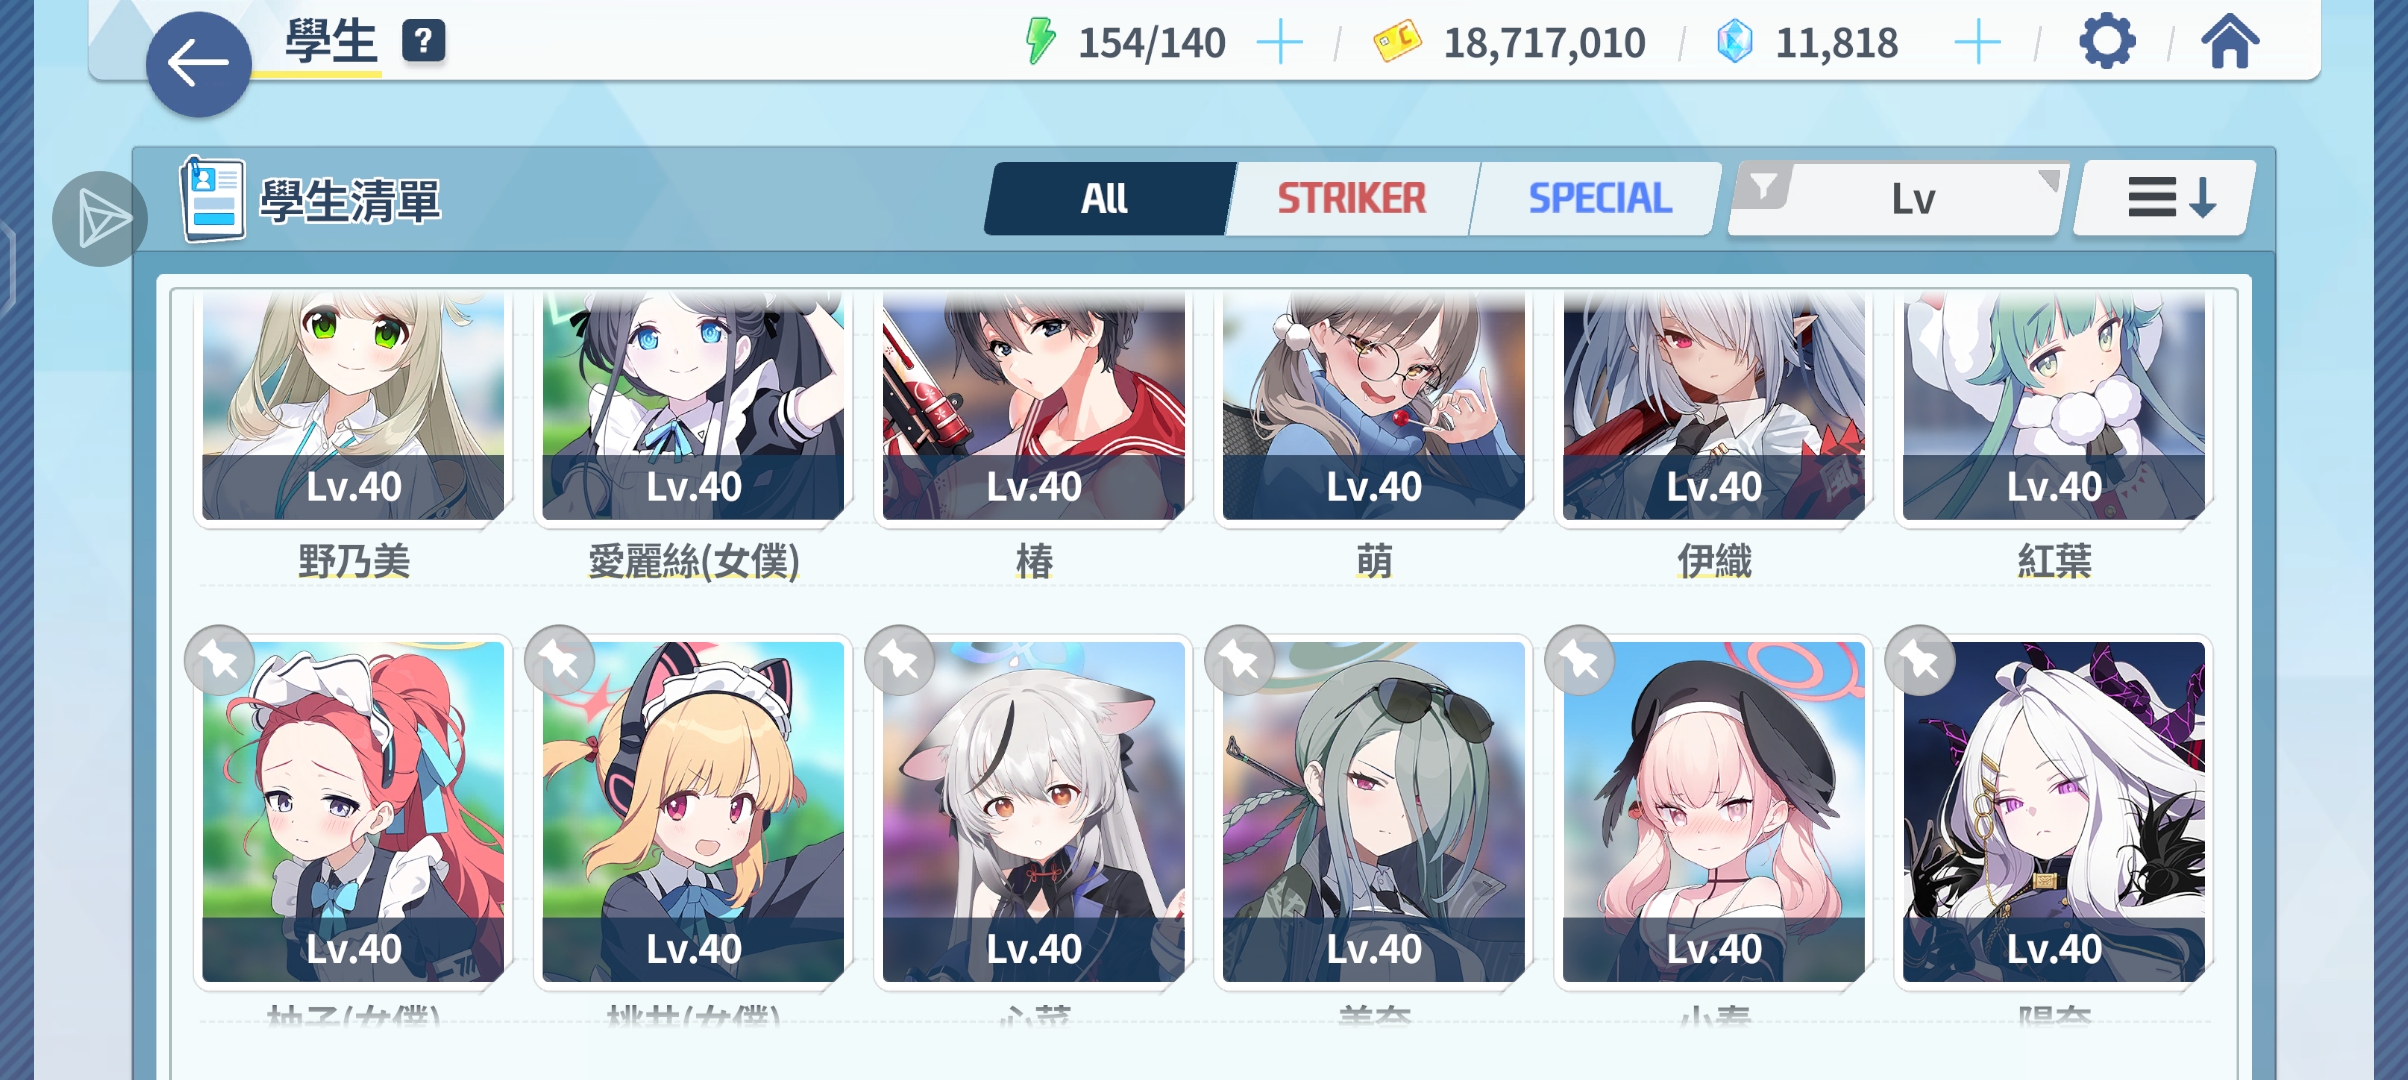Switch to the SPECIAL tab
This screenshot has height=1080, width=2408.
(x=1599, y=199)
